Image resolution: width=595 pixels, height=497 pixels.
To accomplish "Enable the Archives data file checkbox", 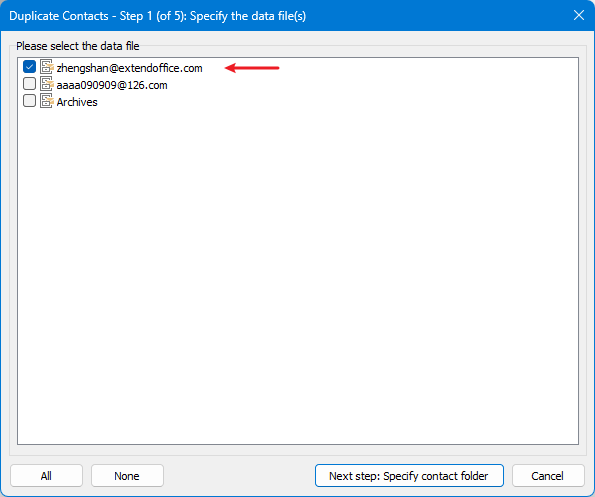I will (29, 101).
